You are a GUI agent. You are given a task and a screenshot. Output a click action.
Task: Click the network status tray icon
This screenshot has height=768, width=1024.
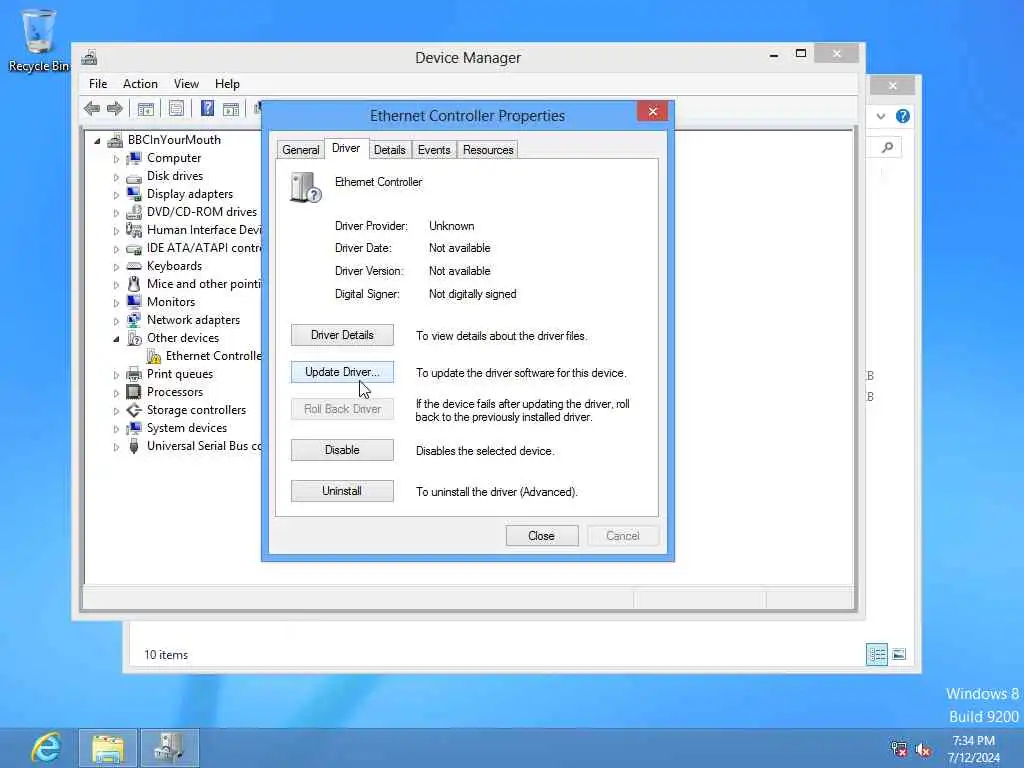click(899, 748)
